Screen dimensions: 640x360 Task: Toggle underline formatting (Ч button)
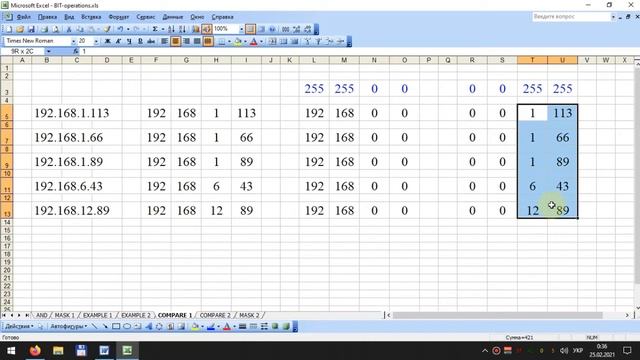pos(129,41)
